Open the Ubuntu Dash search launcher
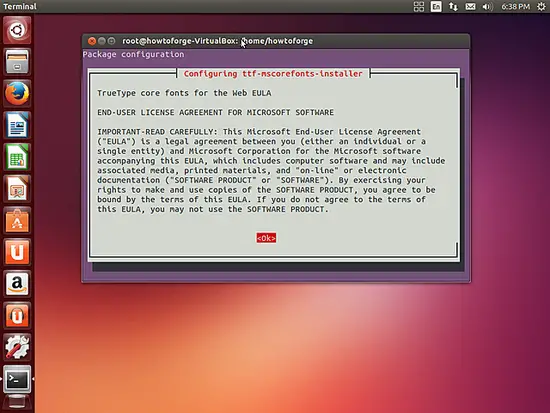The width and height of the screenshot is (550, 413). (x=17, y=30)
